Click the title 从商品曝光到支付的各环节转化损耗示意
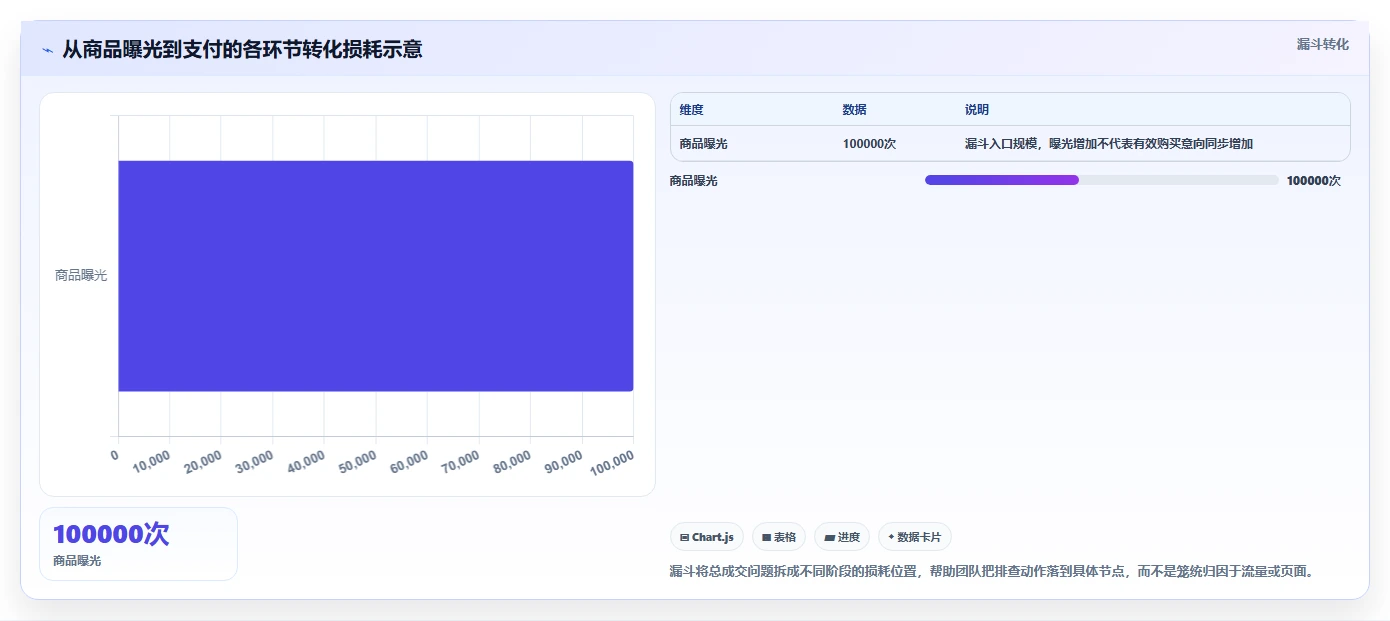The image size is (1390, 621). [242, 49]
